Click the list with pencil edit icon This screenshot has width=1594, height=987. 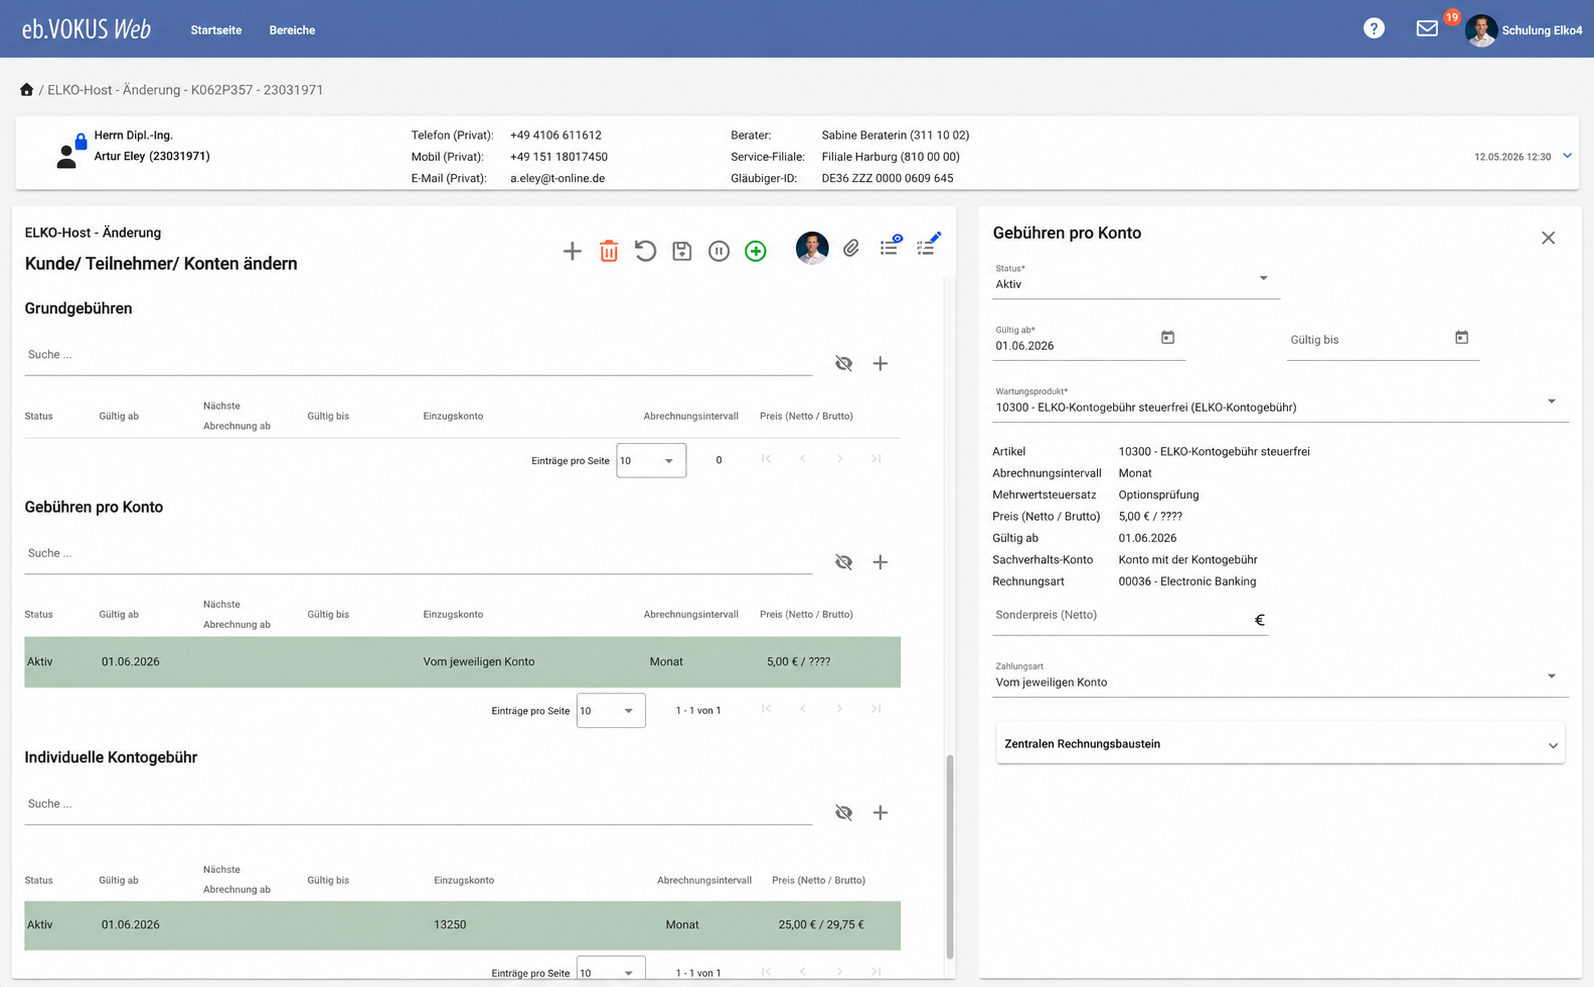tap(928, 244)
